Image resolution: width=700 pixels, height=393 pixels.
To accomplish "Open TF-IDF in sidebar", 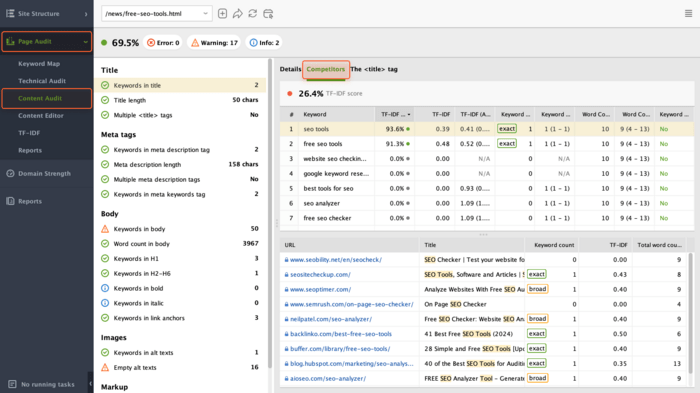I will (x=29, y=133).
